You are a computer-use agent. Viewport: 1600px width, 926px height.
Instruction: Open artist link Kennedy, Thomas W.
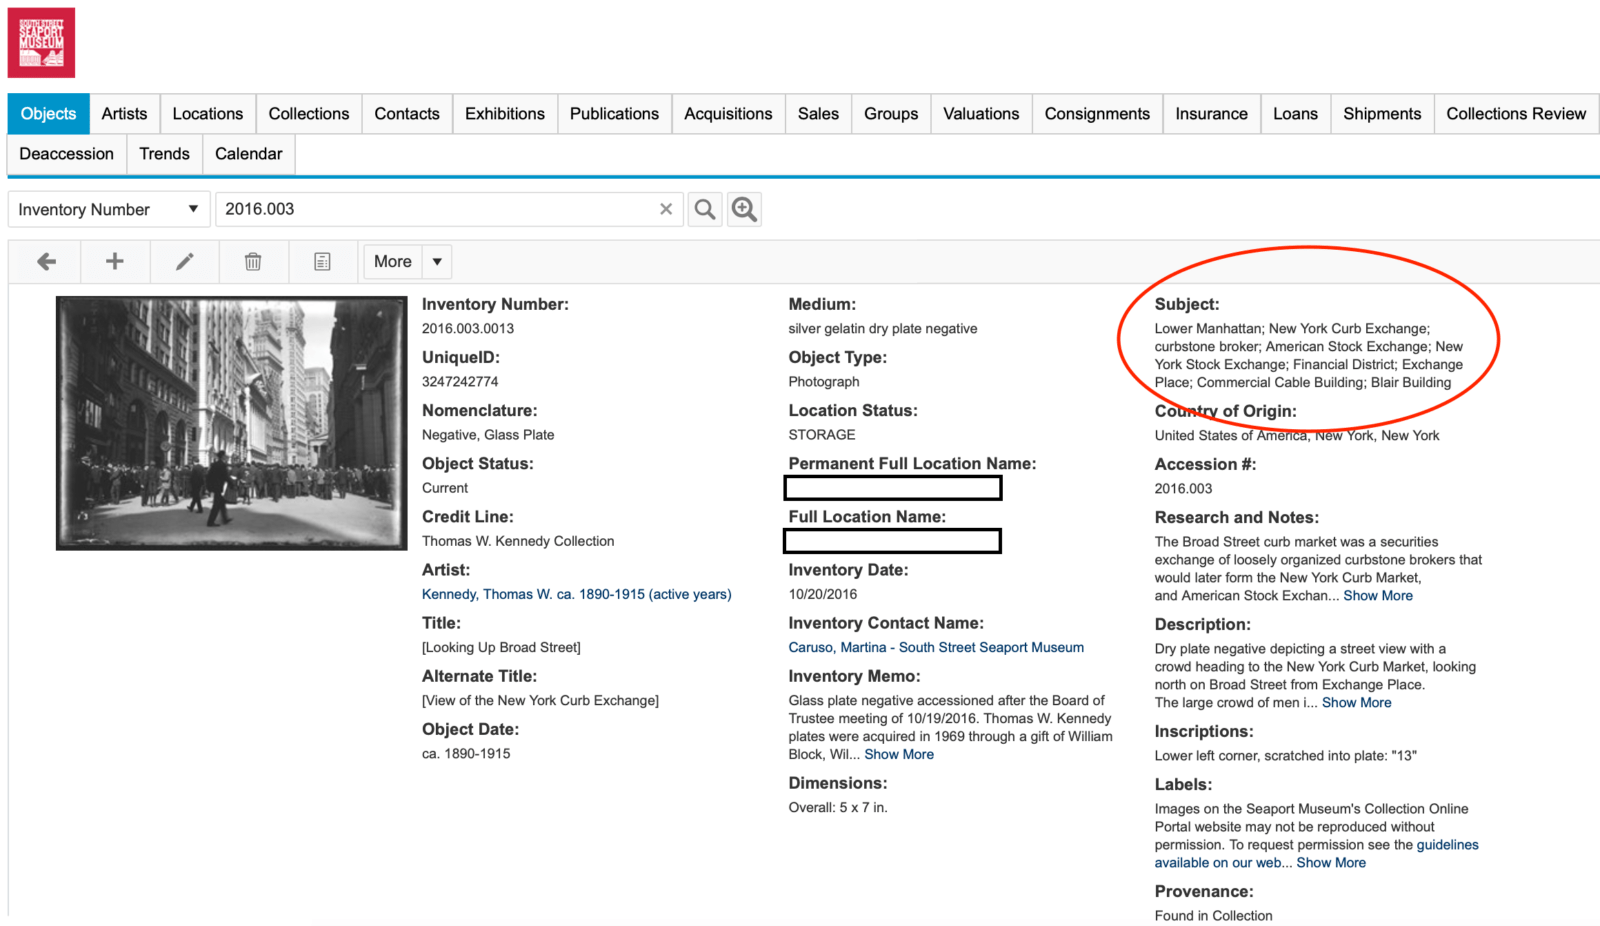tap(576, 593)
